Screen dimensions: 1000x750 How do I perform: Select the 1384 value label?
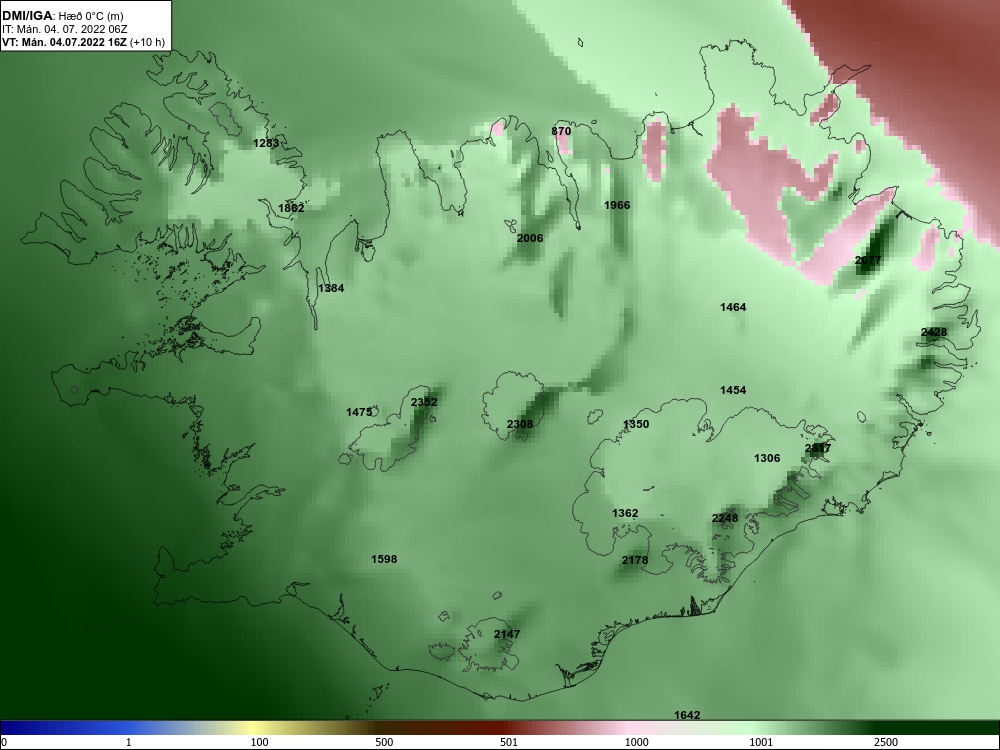[x=331, y=288]
